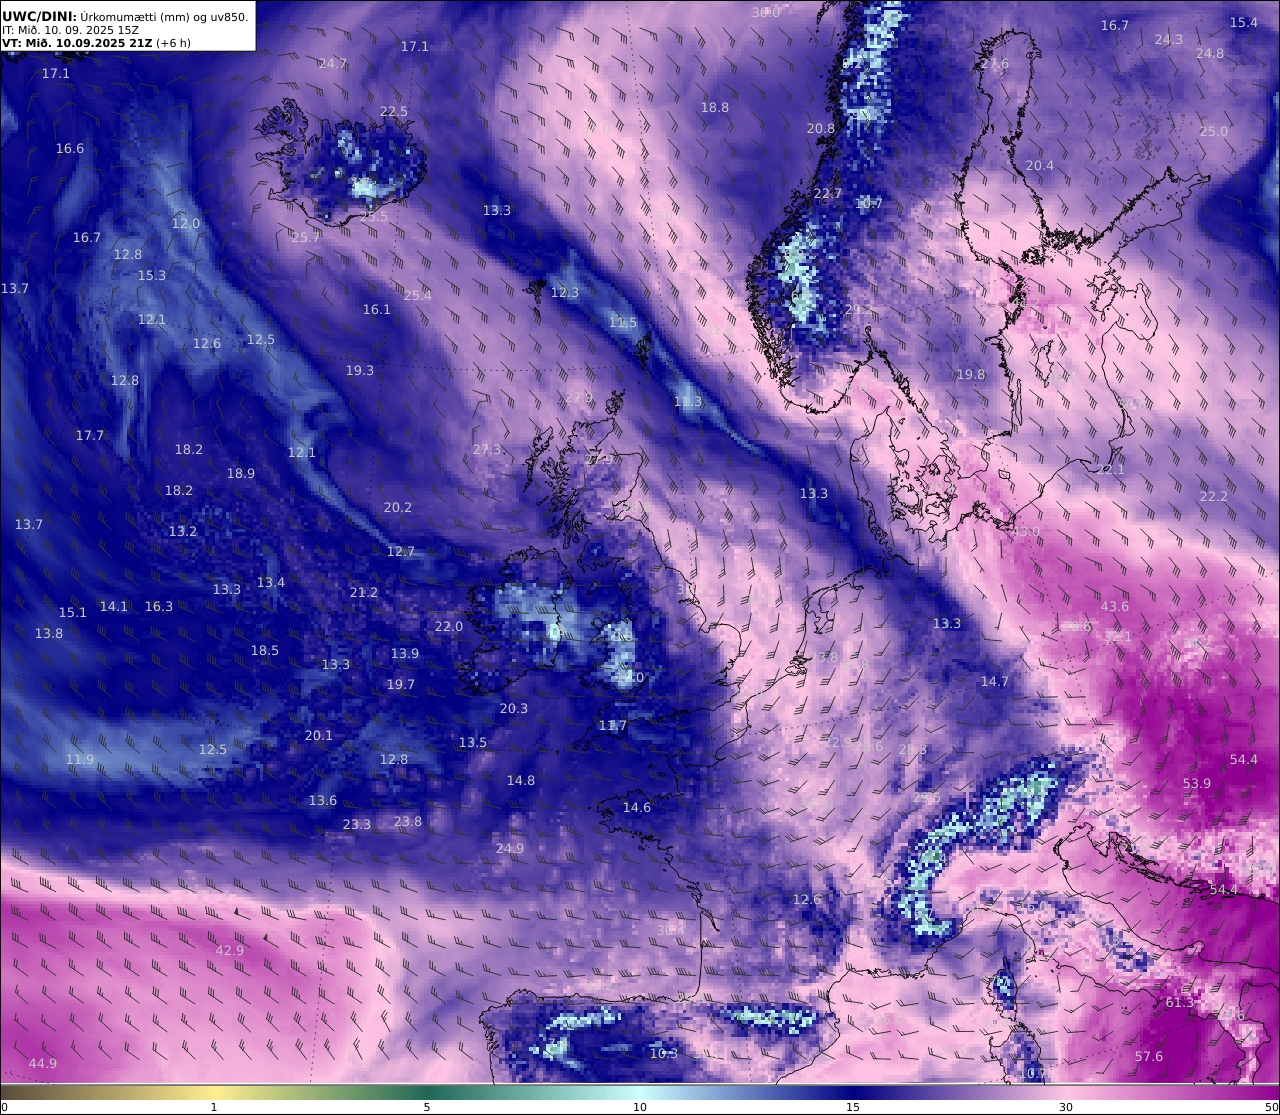Select the 19.8 value over Sweden
The height and width of the screenshot is (1115, 1280).
point(971,374)
